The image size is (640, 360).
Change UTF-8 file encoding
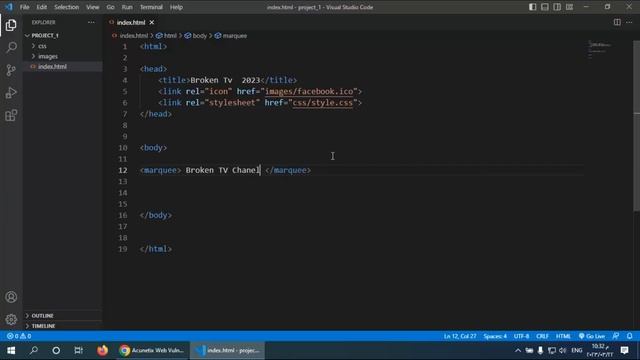[x=521, y=336]
